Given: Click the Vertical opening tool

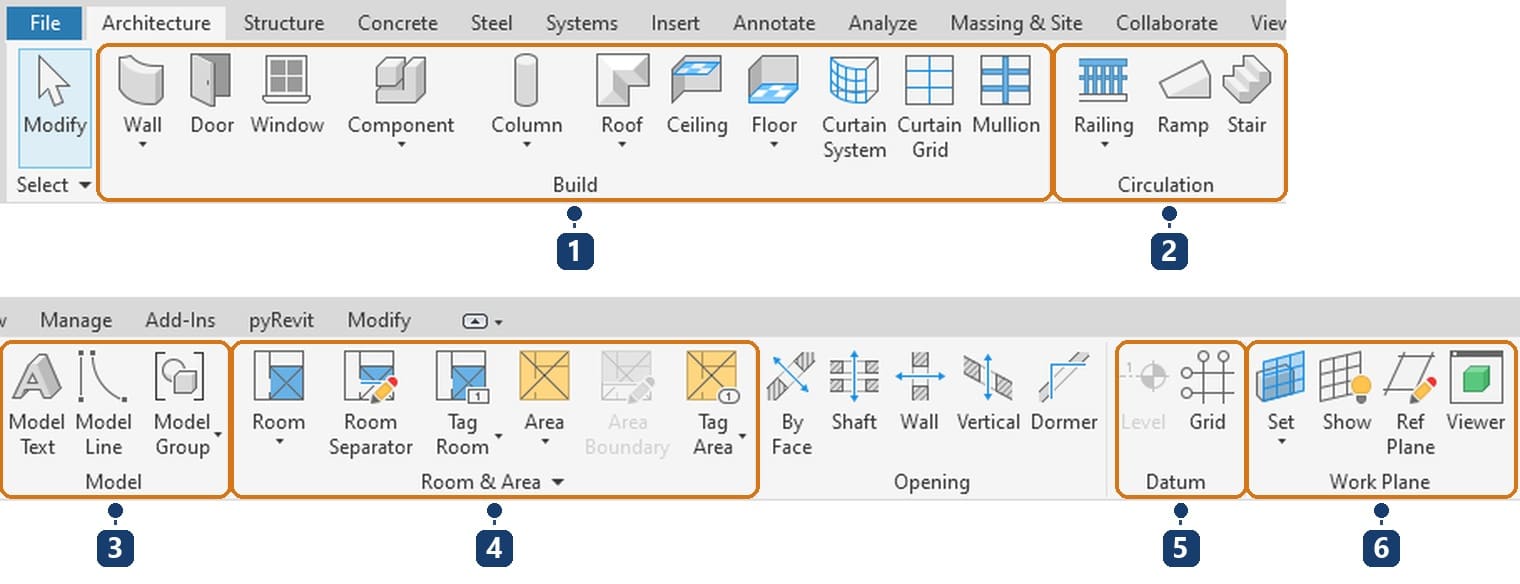Looking at the screenshot, I should pos(988,392).
